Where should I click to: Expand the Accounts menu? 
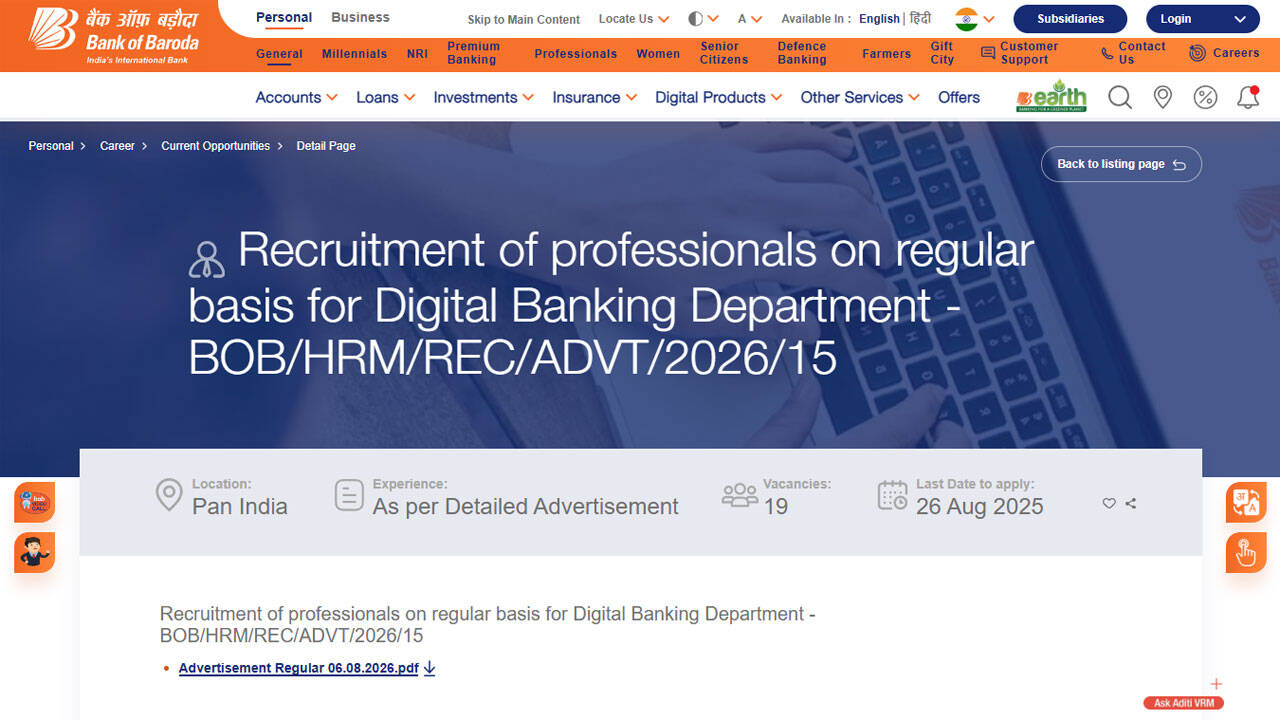click(296, 97)
